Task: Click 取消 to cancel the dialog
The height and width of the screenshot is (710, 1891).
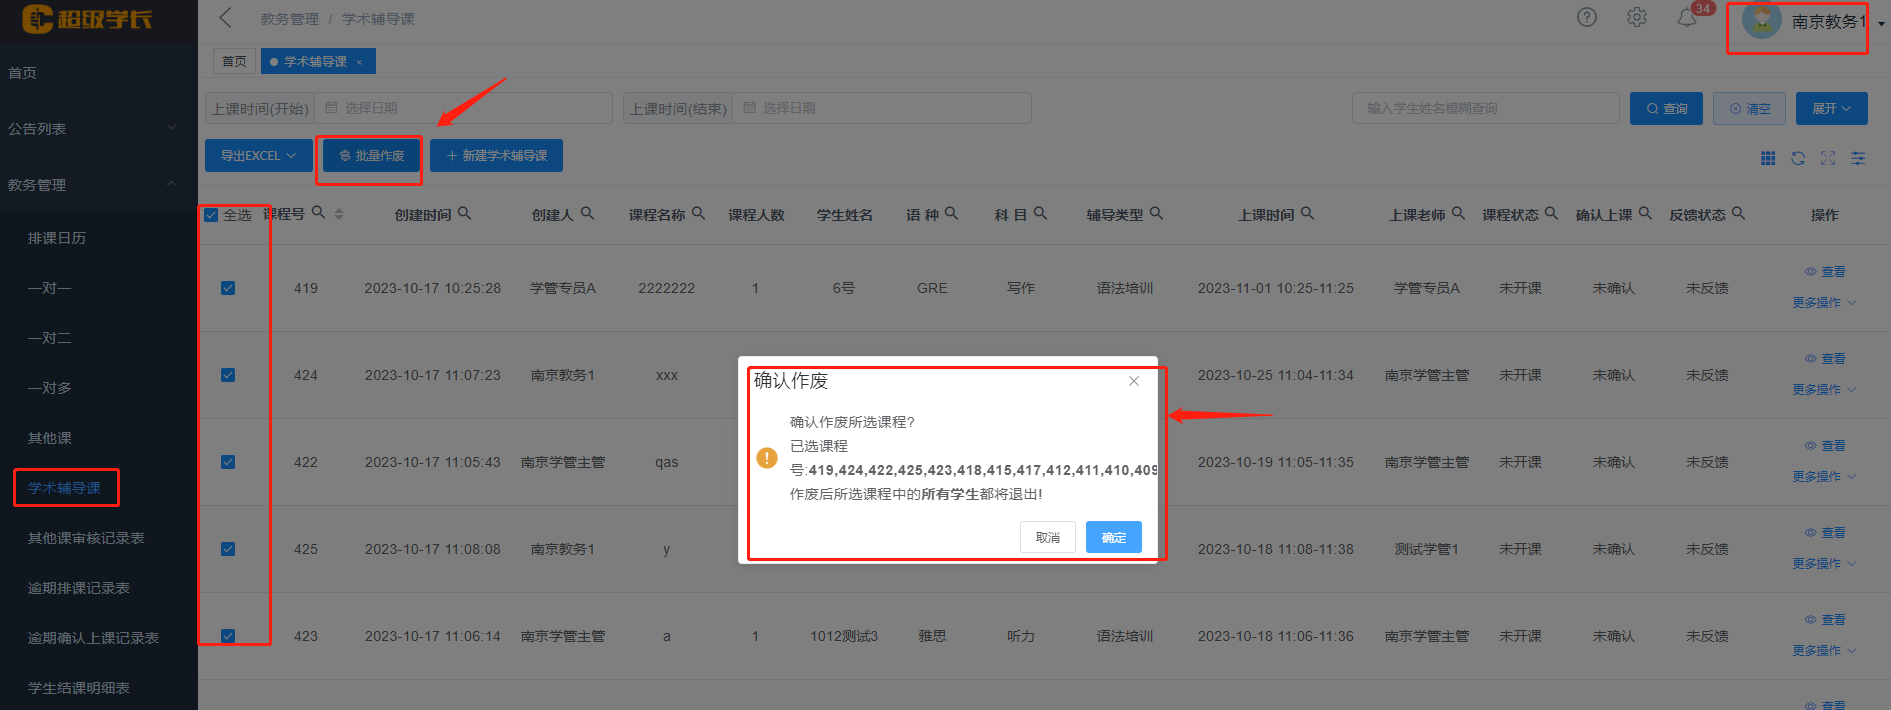Action: click(x=1047, y=537)
